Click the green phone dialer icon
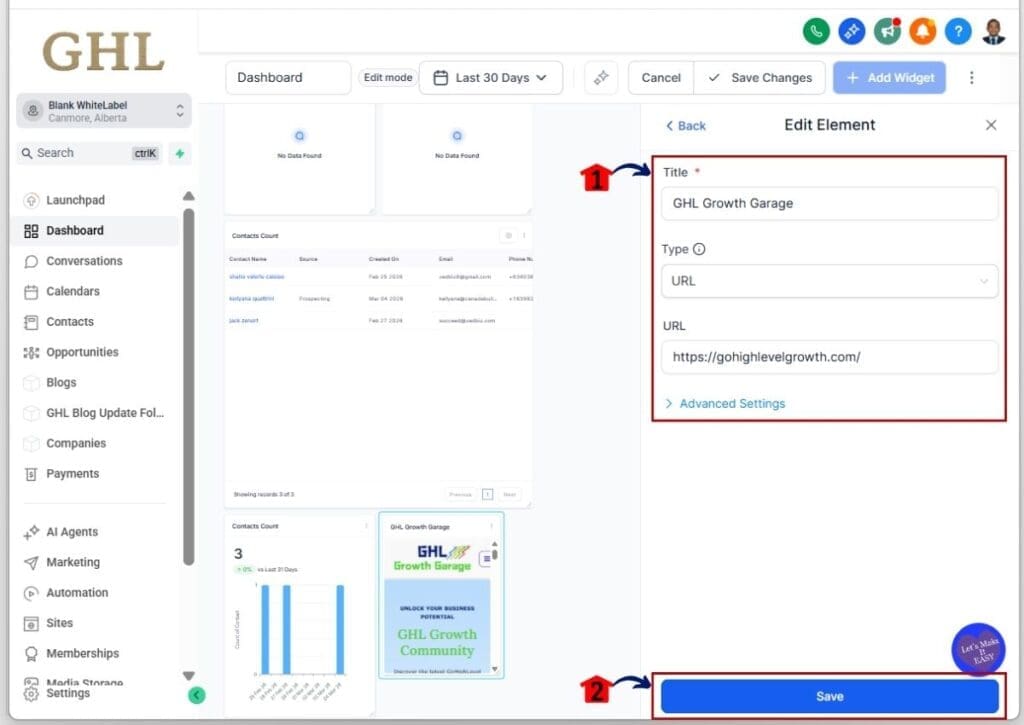The width and height of the screenshot is (1024, 725). point(816,31)
